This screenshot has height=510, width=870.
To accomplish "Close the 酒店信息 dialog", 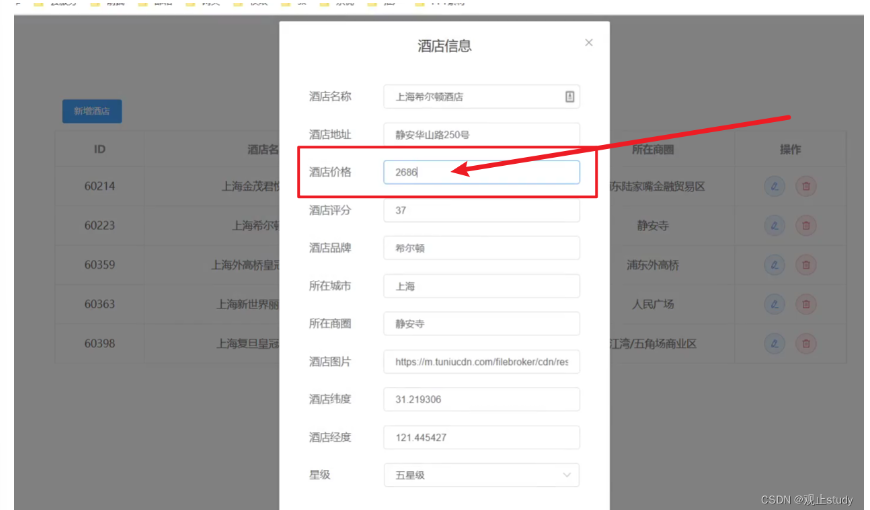I will (589, 43).
